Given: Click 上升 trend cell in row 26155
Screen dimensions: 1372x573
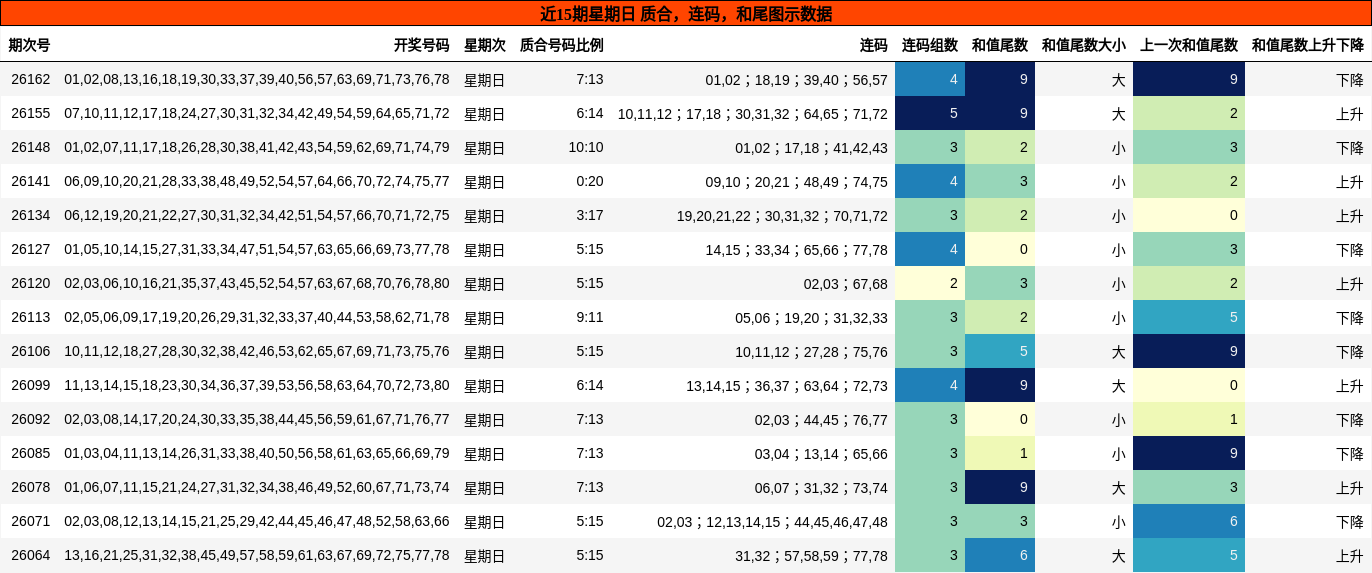Looking at the screenshot, I should coord(1350,113).
